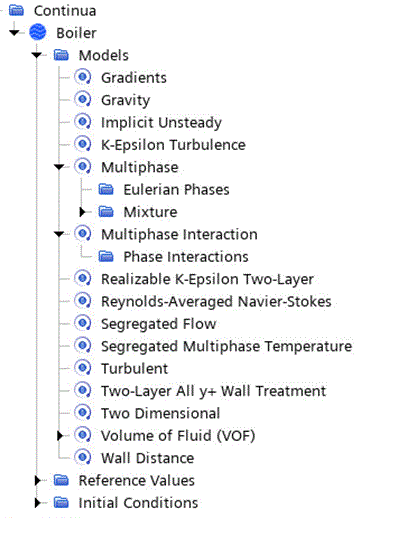Click the Wall Distance model icon
This screenshot has height=553, width=399.
[83, 457]
